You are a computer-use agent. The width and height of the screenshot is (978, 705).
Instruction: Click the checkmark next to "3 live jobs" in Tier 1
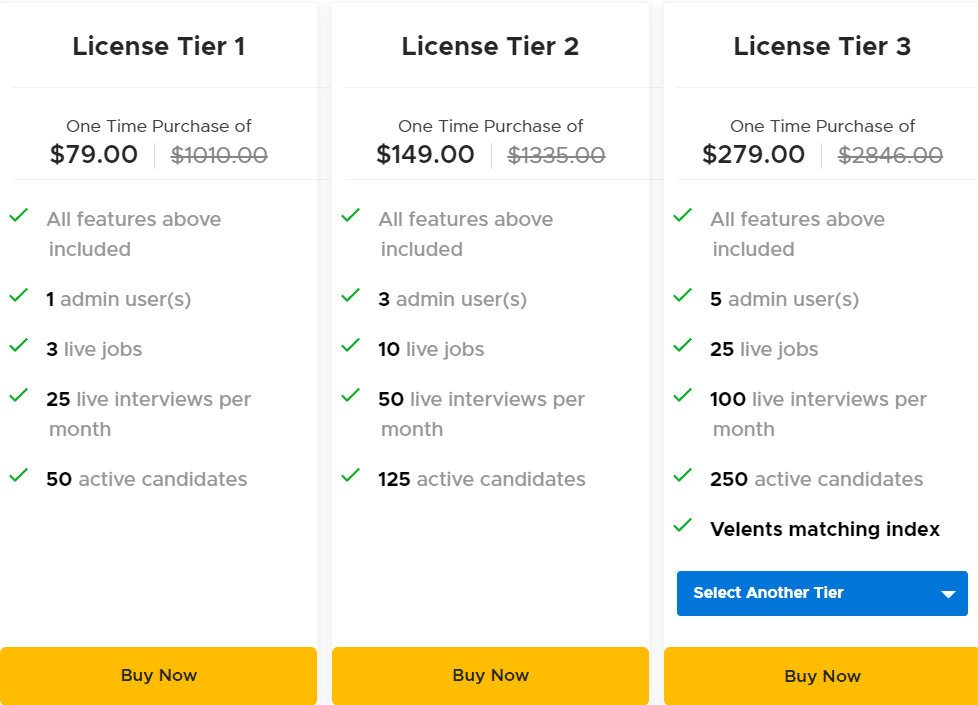point(18,344)
